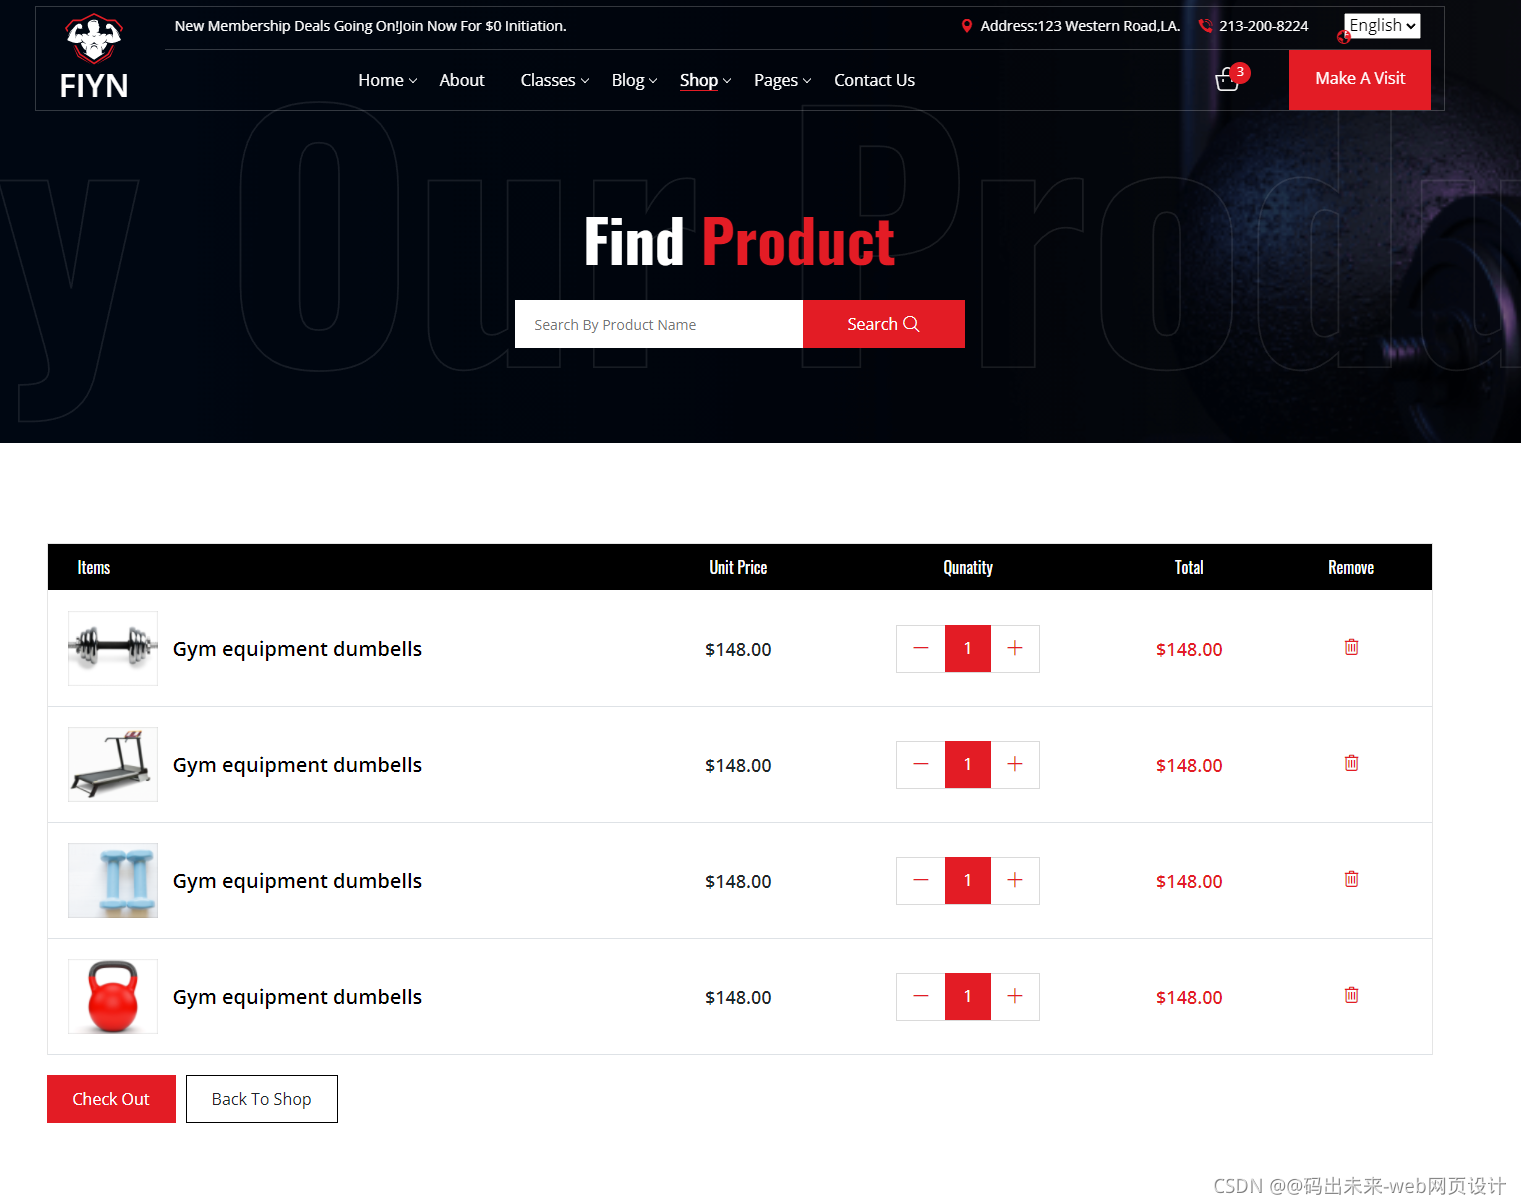Viewport: 1521px width, 1204px height.
Task: Expand the Home menu
Action: point(387,80)
